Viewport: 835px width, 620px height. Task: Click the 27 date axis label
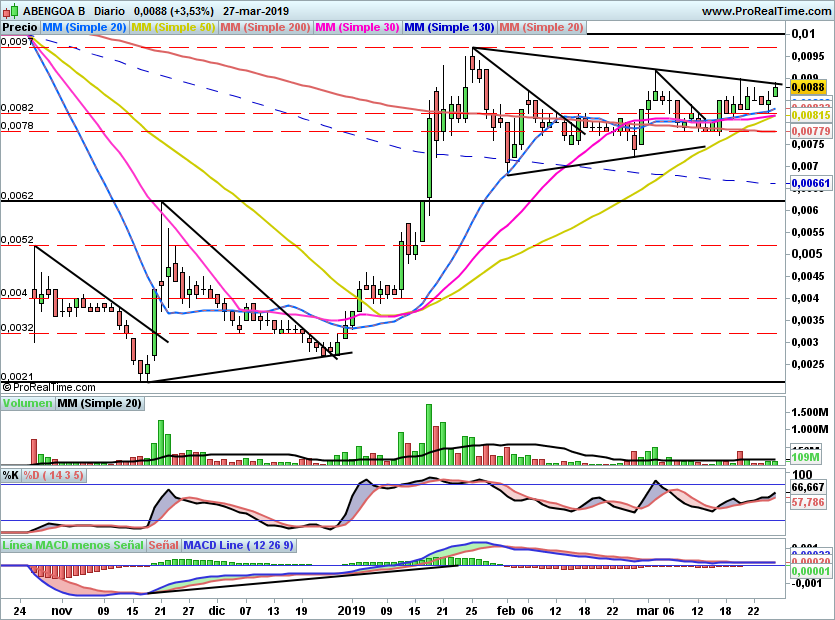(x=188, y=610)
